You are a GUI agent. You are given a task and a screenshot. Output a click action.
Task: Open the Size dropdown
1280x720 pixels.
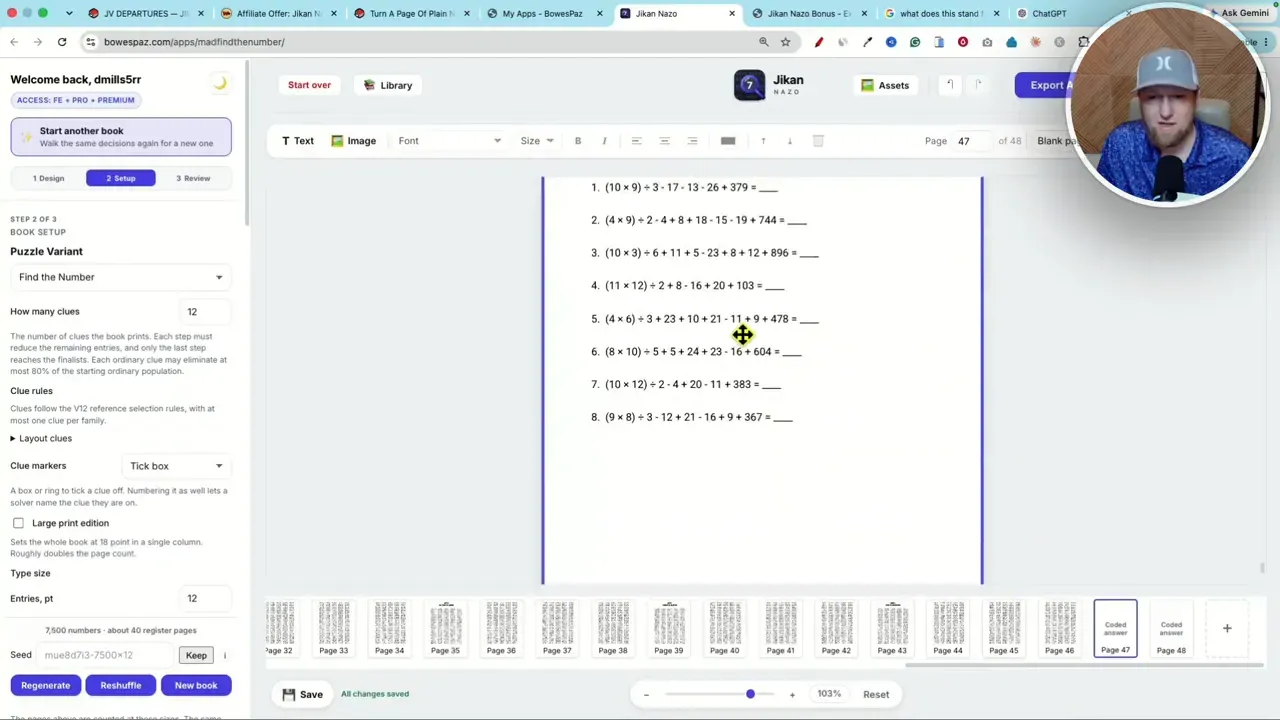pyautogui.click(x=537, y=141)
